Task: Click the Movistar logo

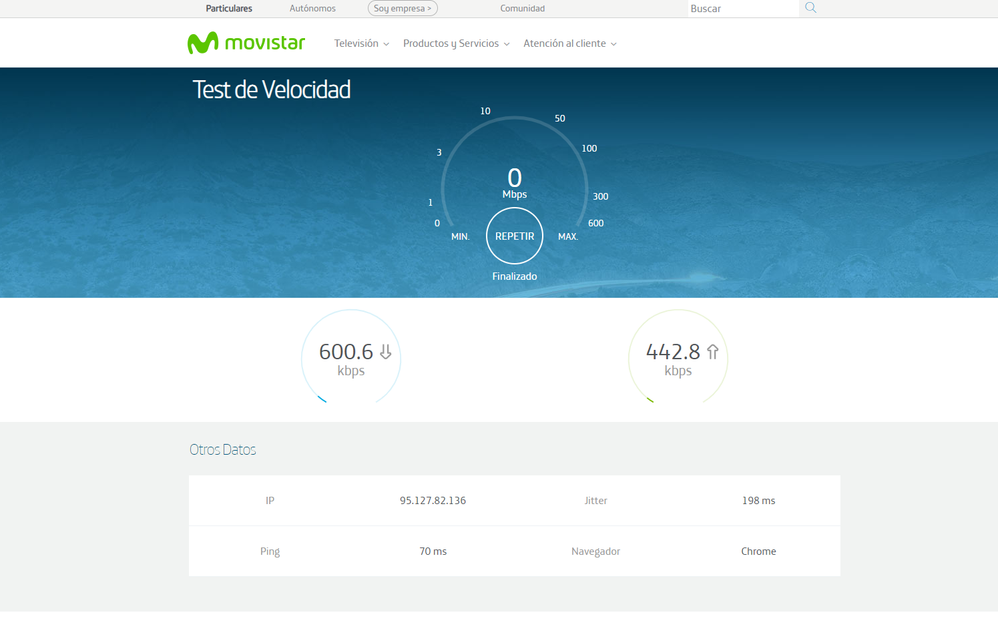Action: 245,43
